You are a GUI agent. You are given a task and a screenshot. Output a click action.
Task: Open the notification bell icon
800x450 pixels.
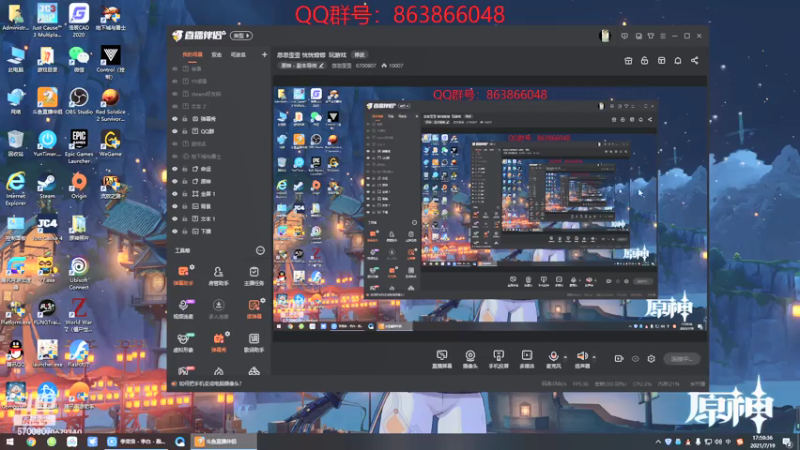pyautogui.click(x=678, y=60)
